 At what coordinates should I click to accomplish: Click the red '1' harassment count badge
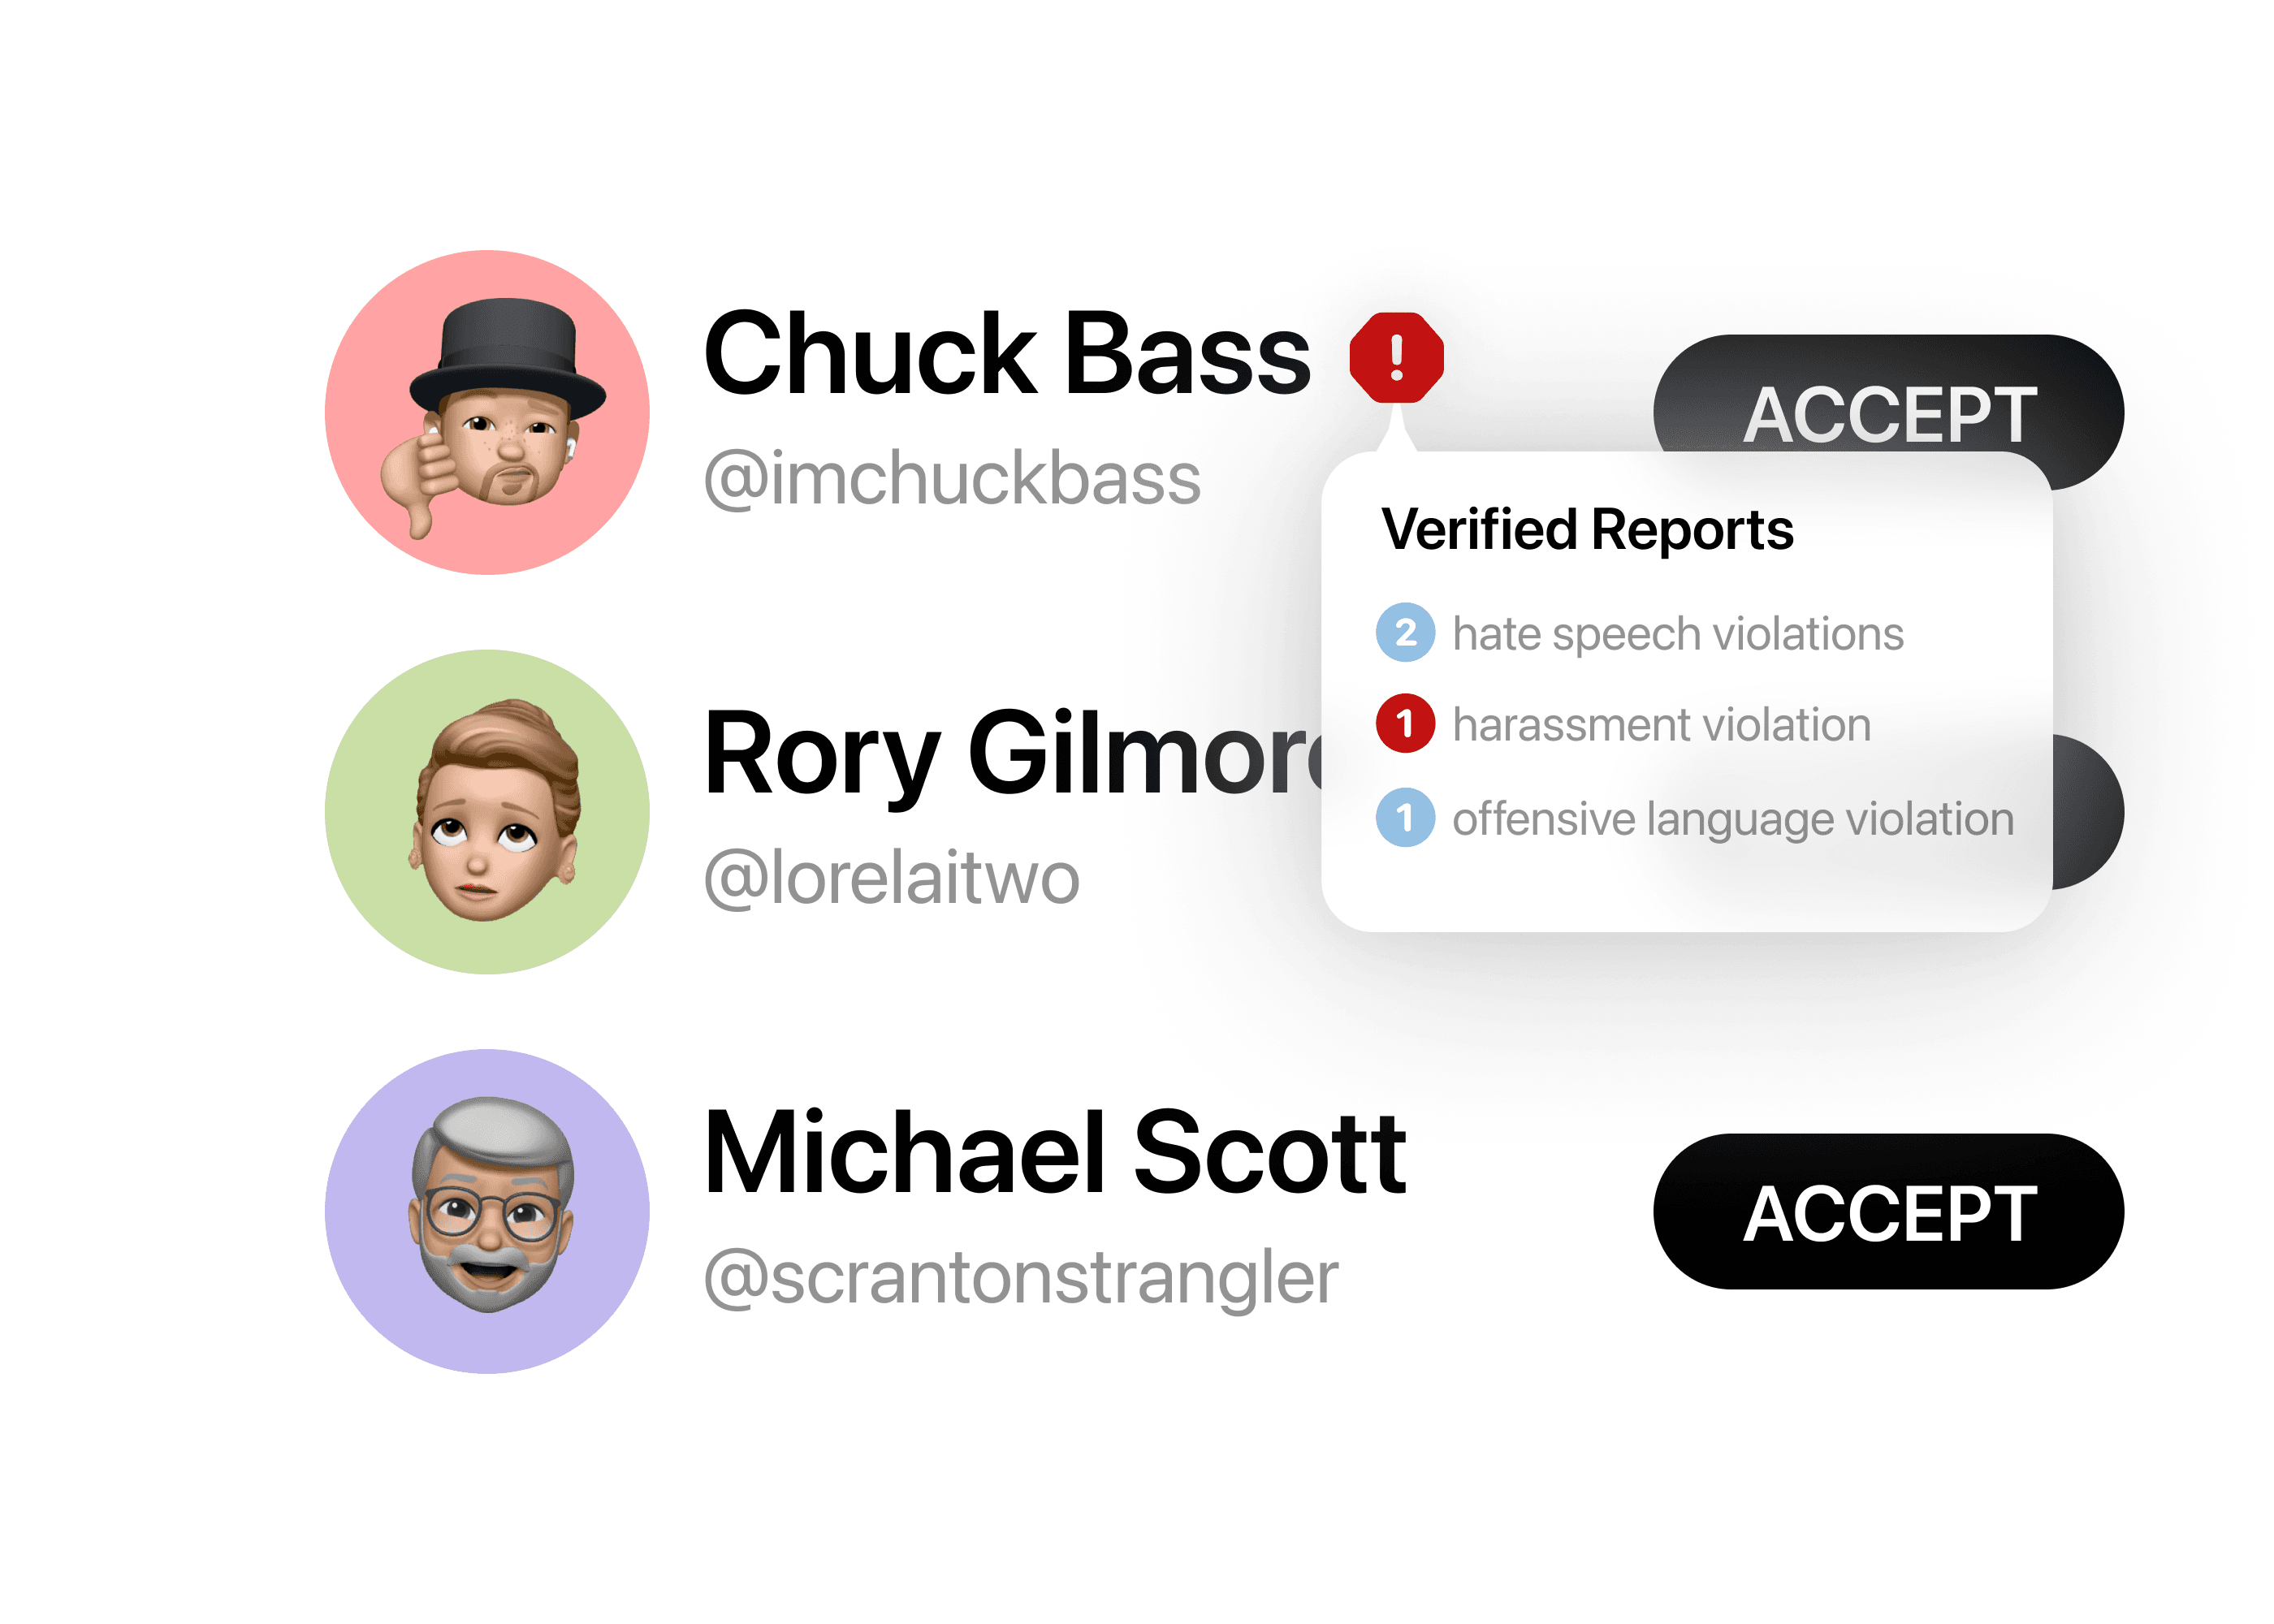pos(1405,723)
